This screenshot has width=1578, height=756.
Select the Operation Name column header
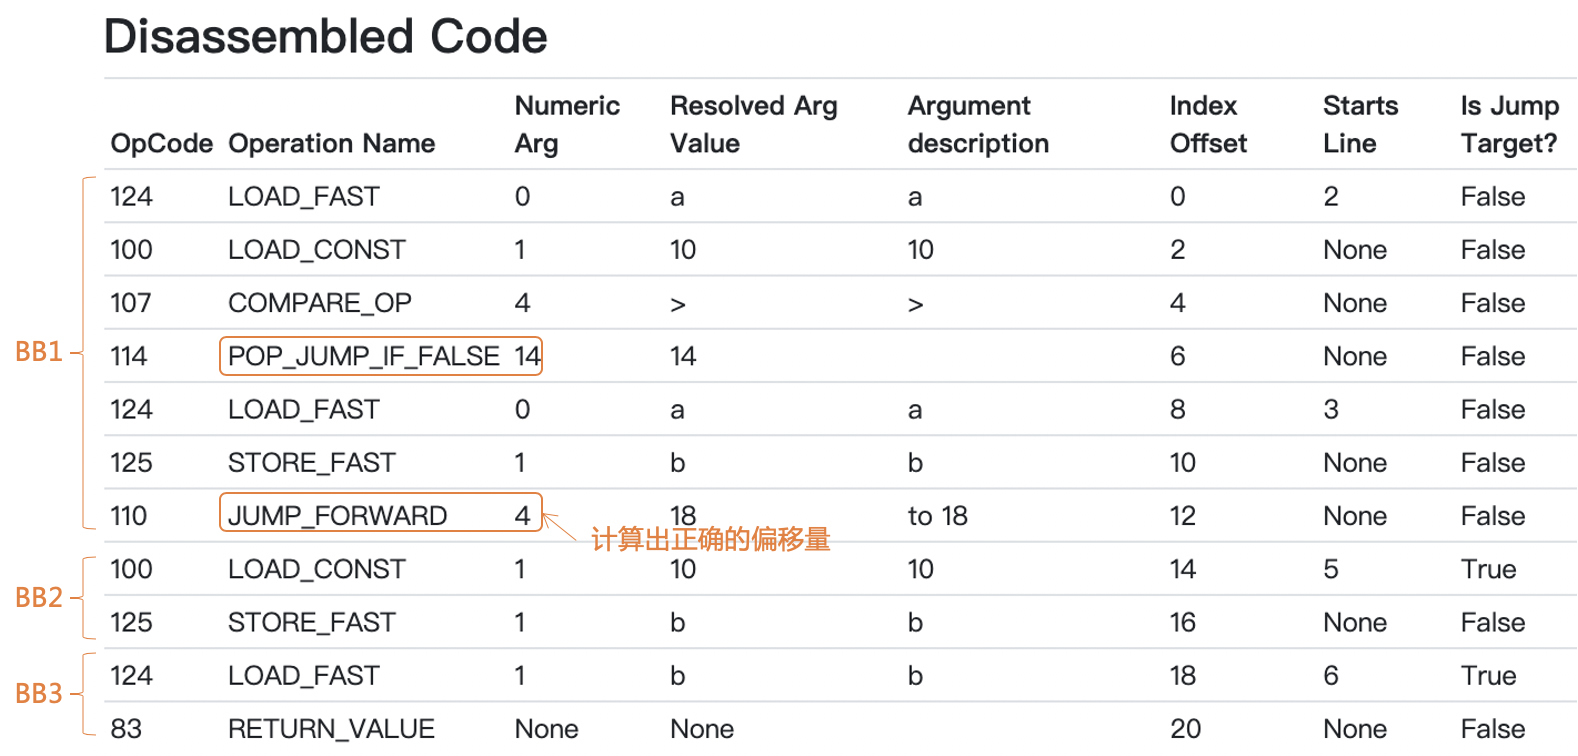[331, 143]
